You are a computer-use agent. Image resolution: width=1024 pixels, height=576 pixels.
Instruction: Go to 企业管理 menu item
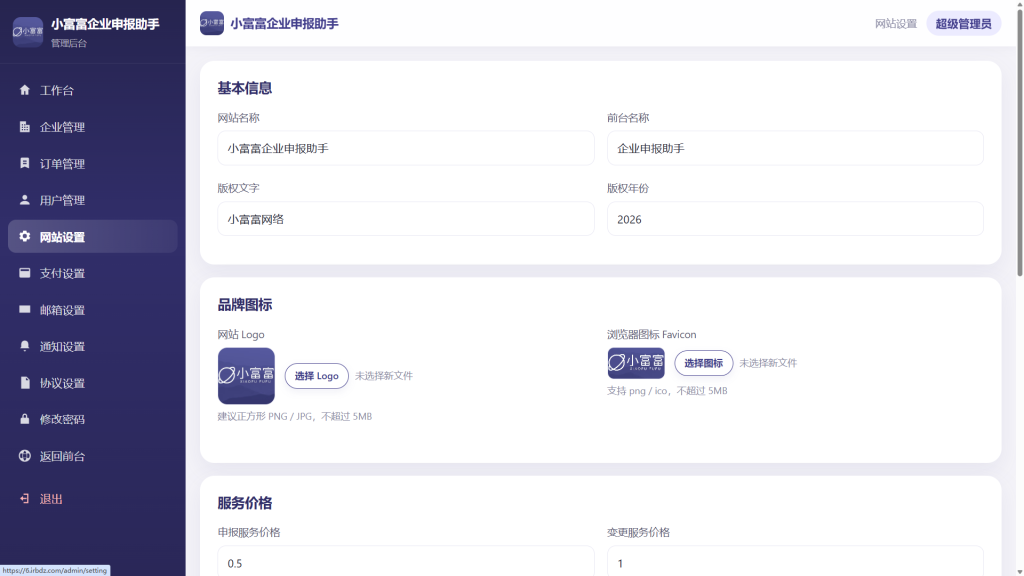point(93,127)
